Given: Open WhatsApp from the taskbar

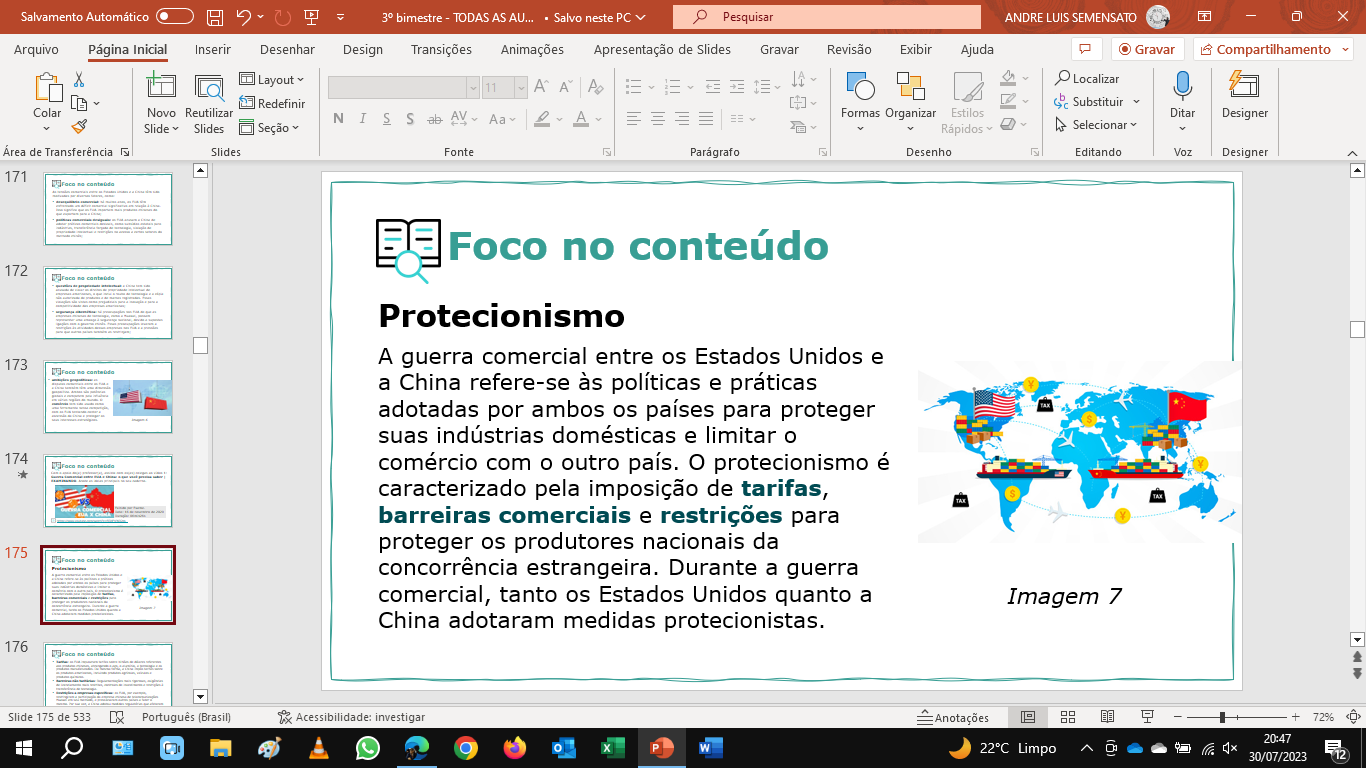Looking at the screenshot, I should pyautogui.click(x=367, y=747).
